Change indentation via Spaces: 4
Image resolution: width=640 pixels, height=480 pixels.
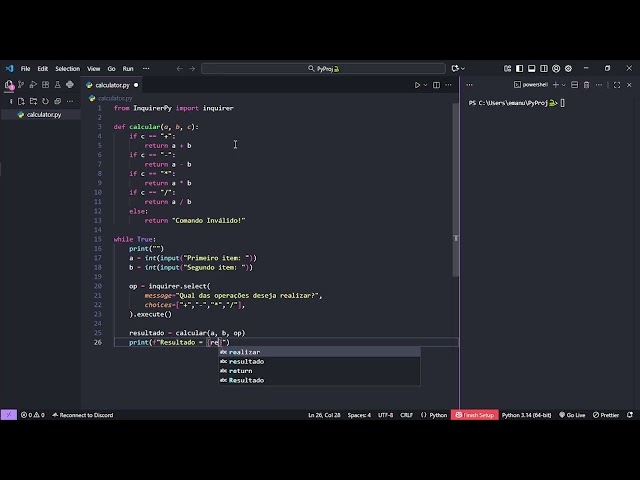[359, 415]
